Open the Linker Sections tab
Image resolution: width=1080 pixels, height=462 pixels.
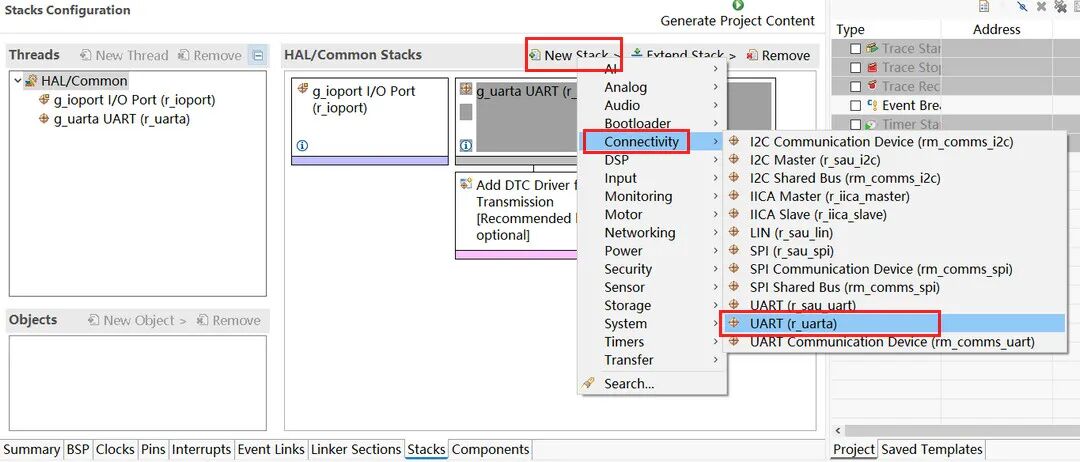click(x=355, y=450)
